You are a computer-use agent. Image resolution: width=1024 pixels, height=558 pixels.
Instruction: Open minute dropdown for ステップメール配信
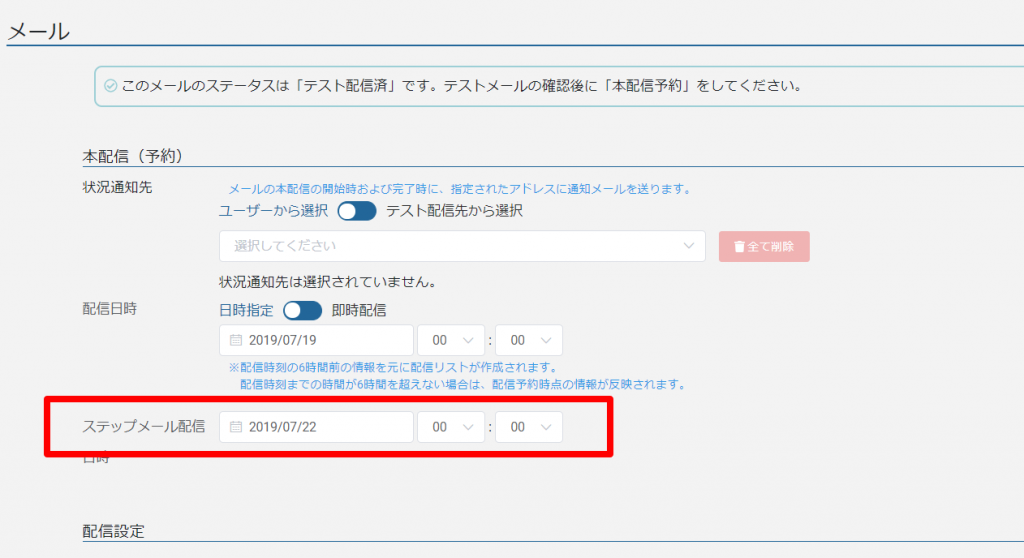click(x=529, y=427)
